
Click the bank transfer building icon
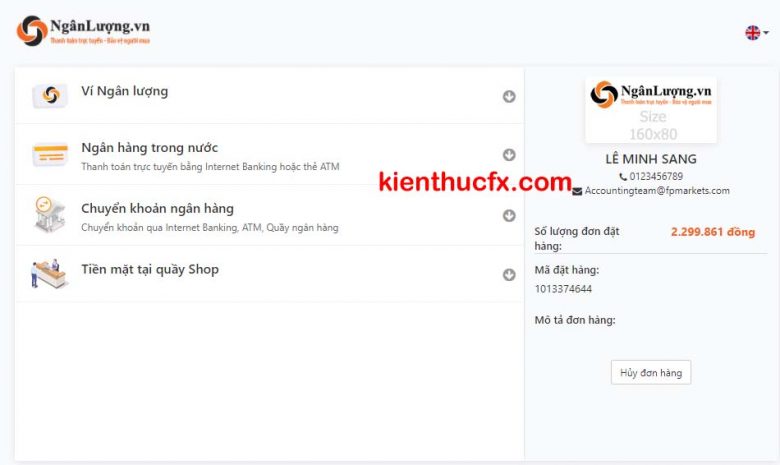(49, 215)
